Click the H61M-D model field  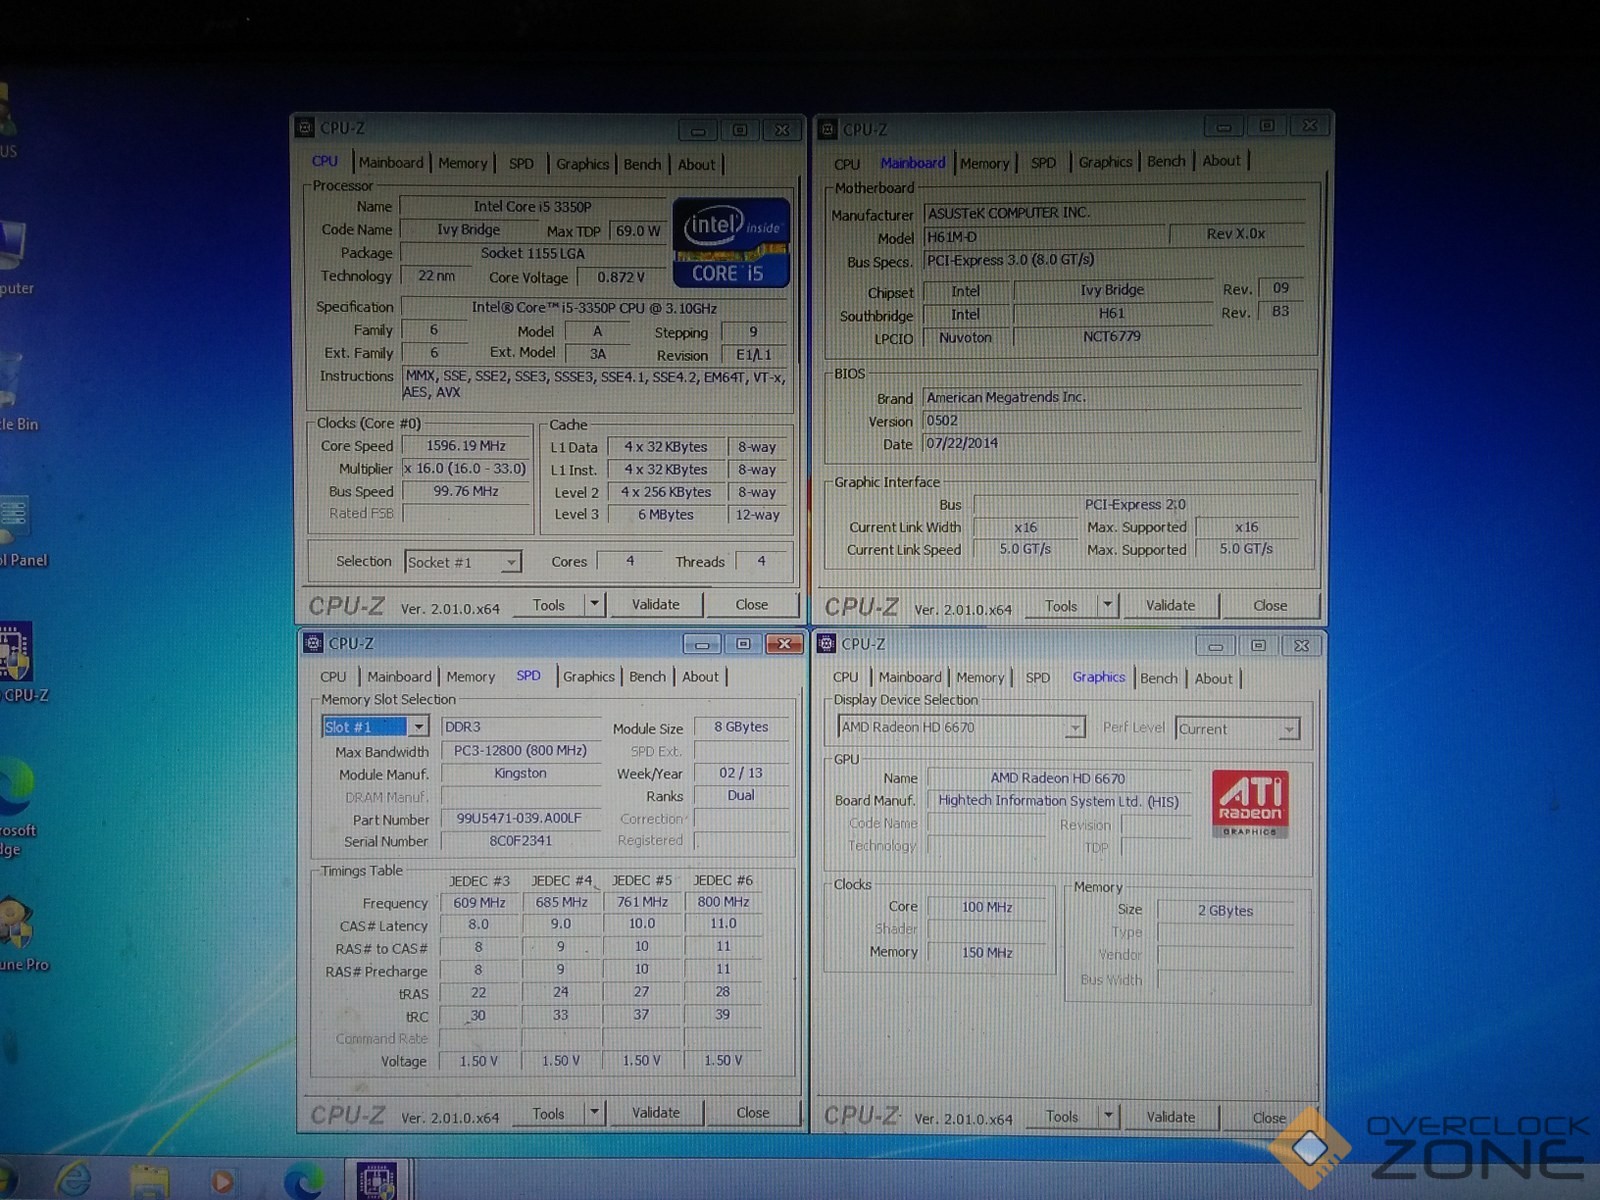[x=1044, y=237]
